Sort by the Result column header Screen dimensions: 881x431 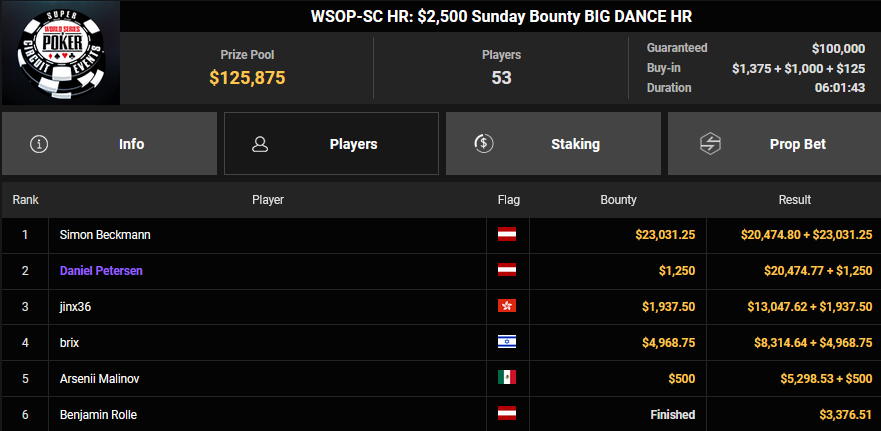tap(794, 200)
